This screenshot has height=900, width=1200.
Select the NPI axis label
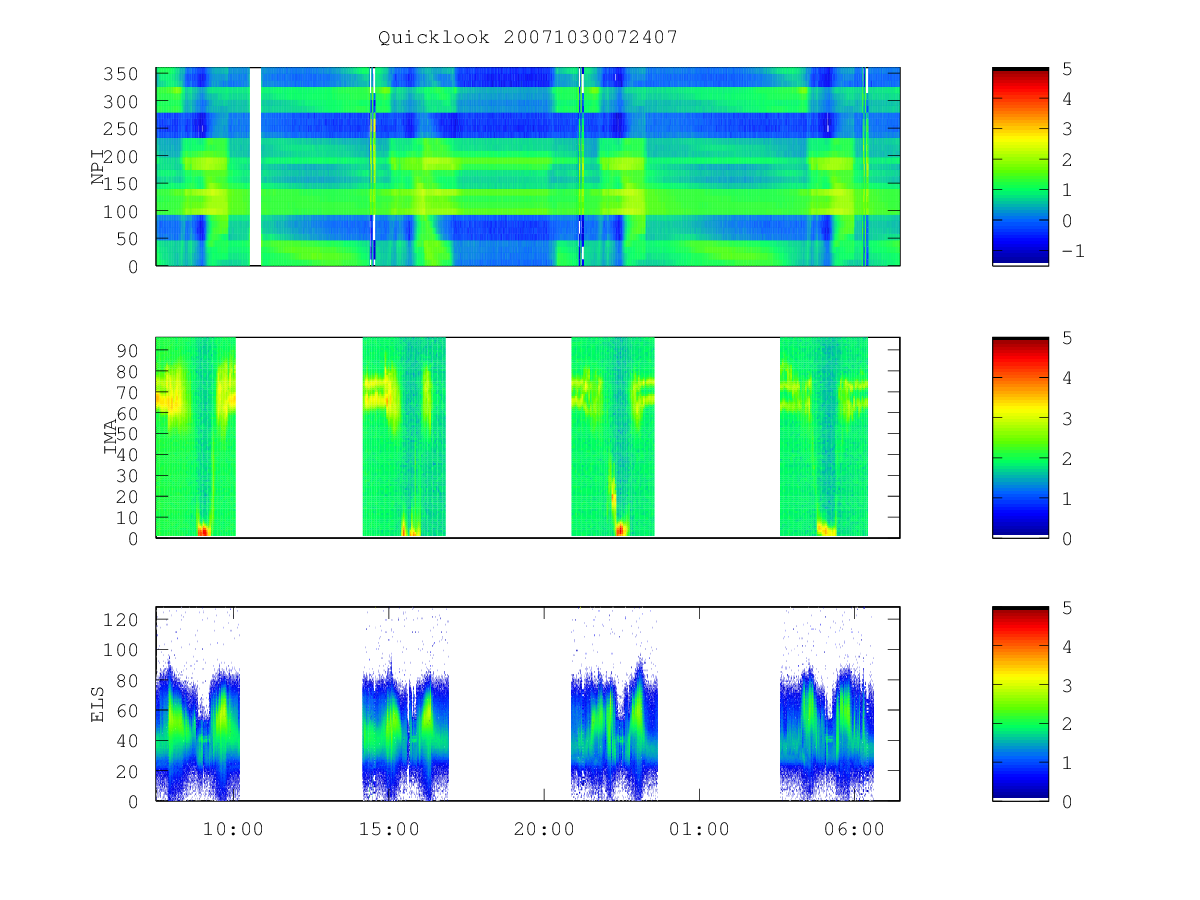click(x=99, y=167)
